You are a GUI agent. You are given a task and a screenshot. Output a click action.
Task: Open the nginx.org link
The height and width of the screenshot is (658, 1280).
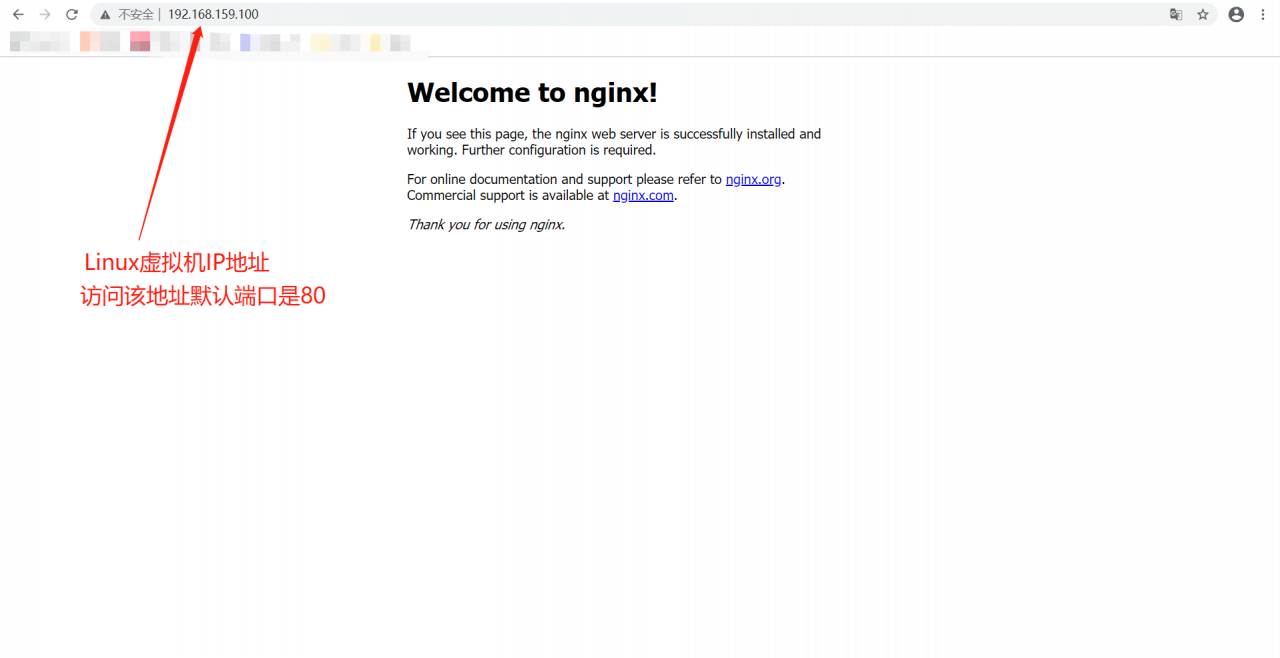point(753,180)
